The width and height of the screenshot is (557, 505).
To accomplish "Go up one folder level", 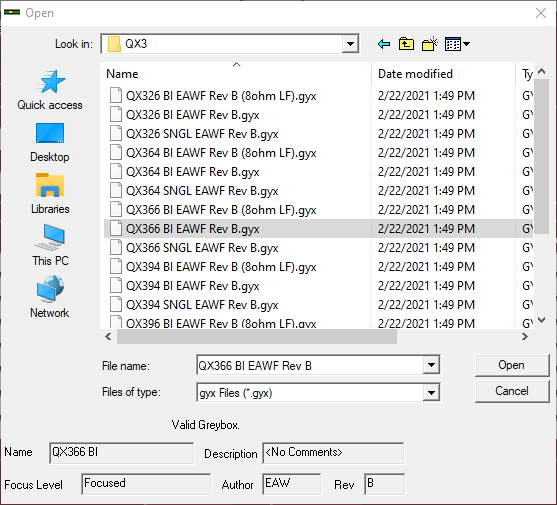I will tap(406, 44).
